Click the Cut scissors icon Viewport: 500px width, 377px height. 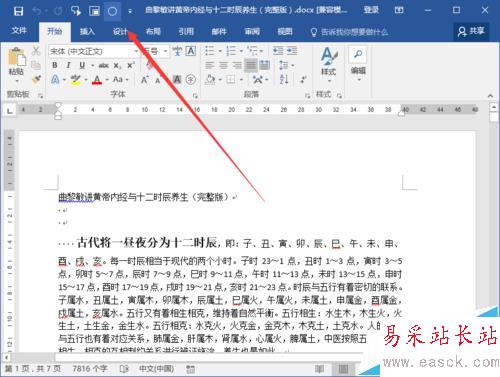click(36, 51)
